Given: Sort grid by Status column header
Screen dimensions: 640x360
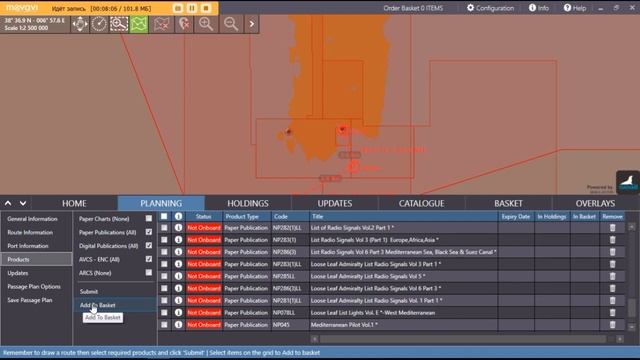Looking at the screenshot, I should (204, 216).
